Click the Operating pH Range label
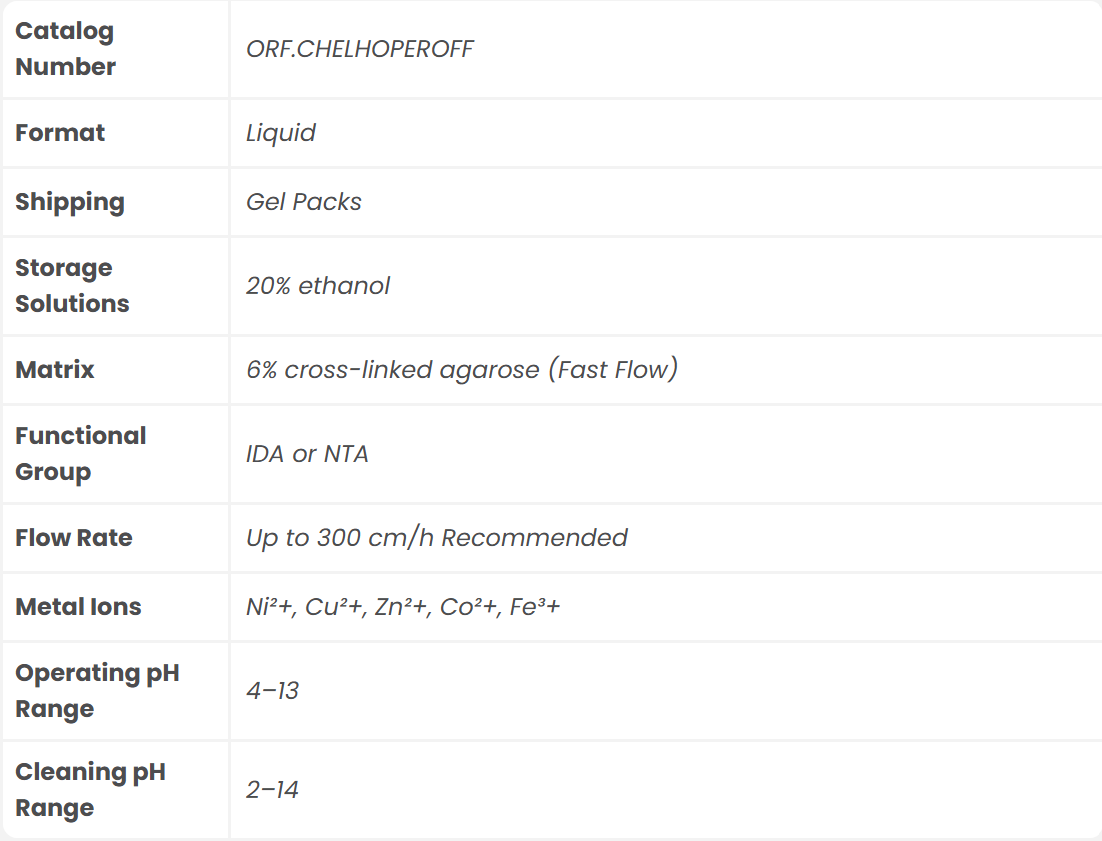Image resolution: width=1102 pixels, height=841 pixels. pyautogui.click(x=97, y=691)
